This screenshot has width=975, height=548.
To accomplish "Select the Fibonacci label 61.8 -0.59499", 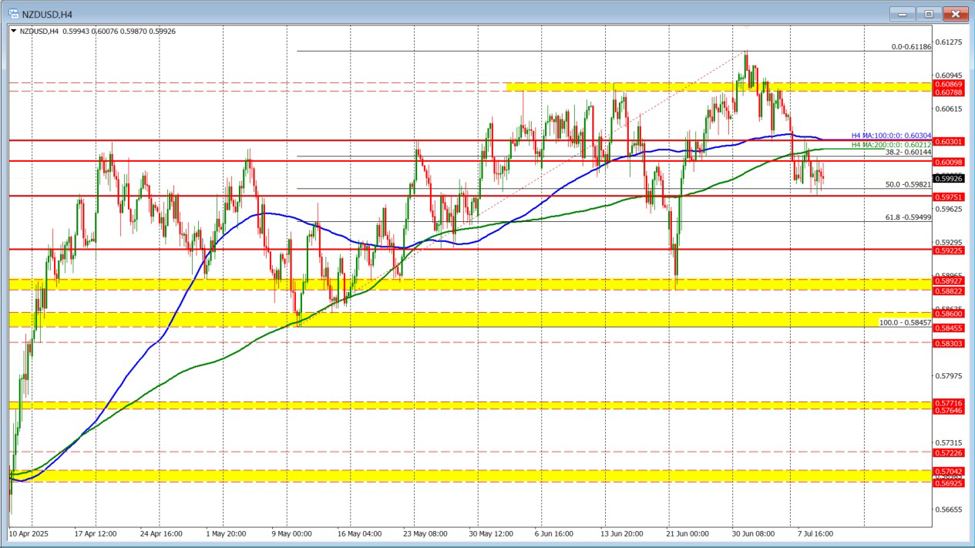I will (908, 217).
